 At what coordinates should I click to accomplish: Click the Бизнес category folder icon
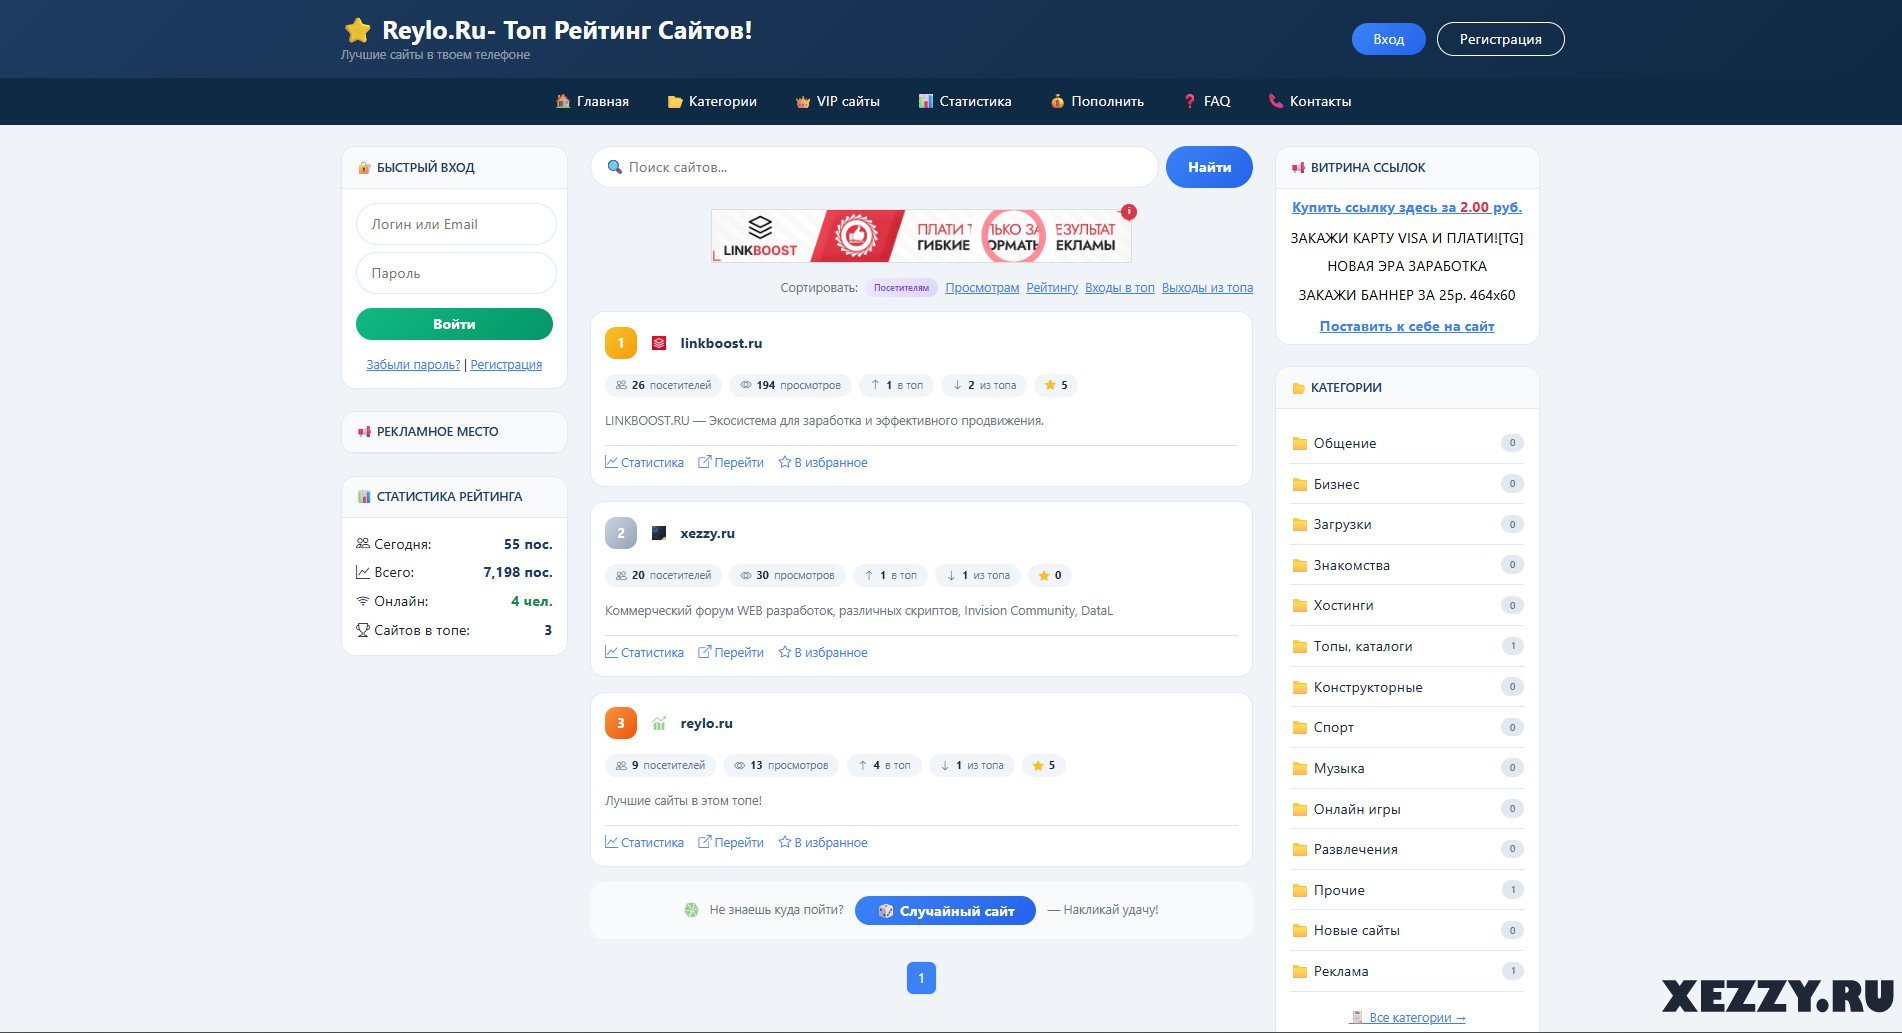click(1300, 484)
